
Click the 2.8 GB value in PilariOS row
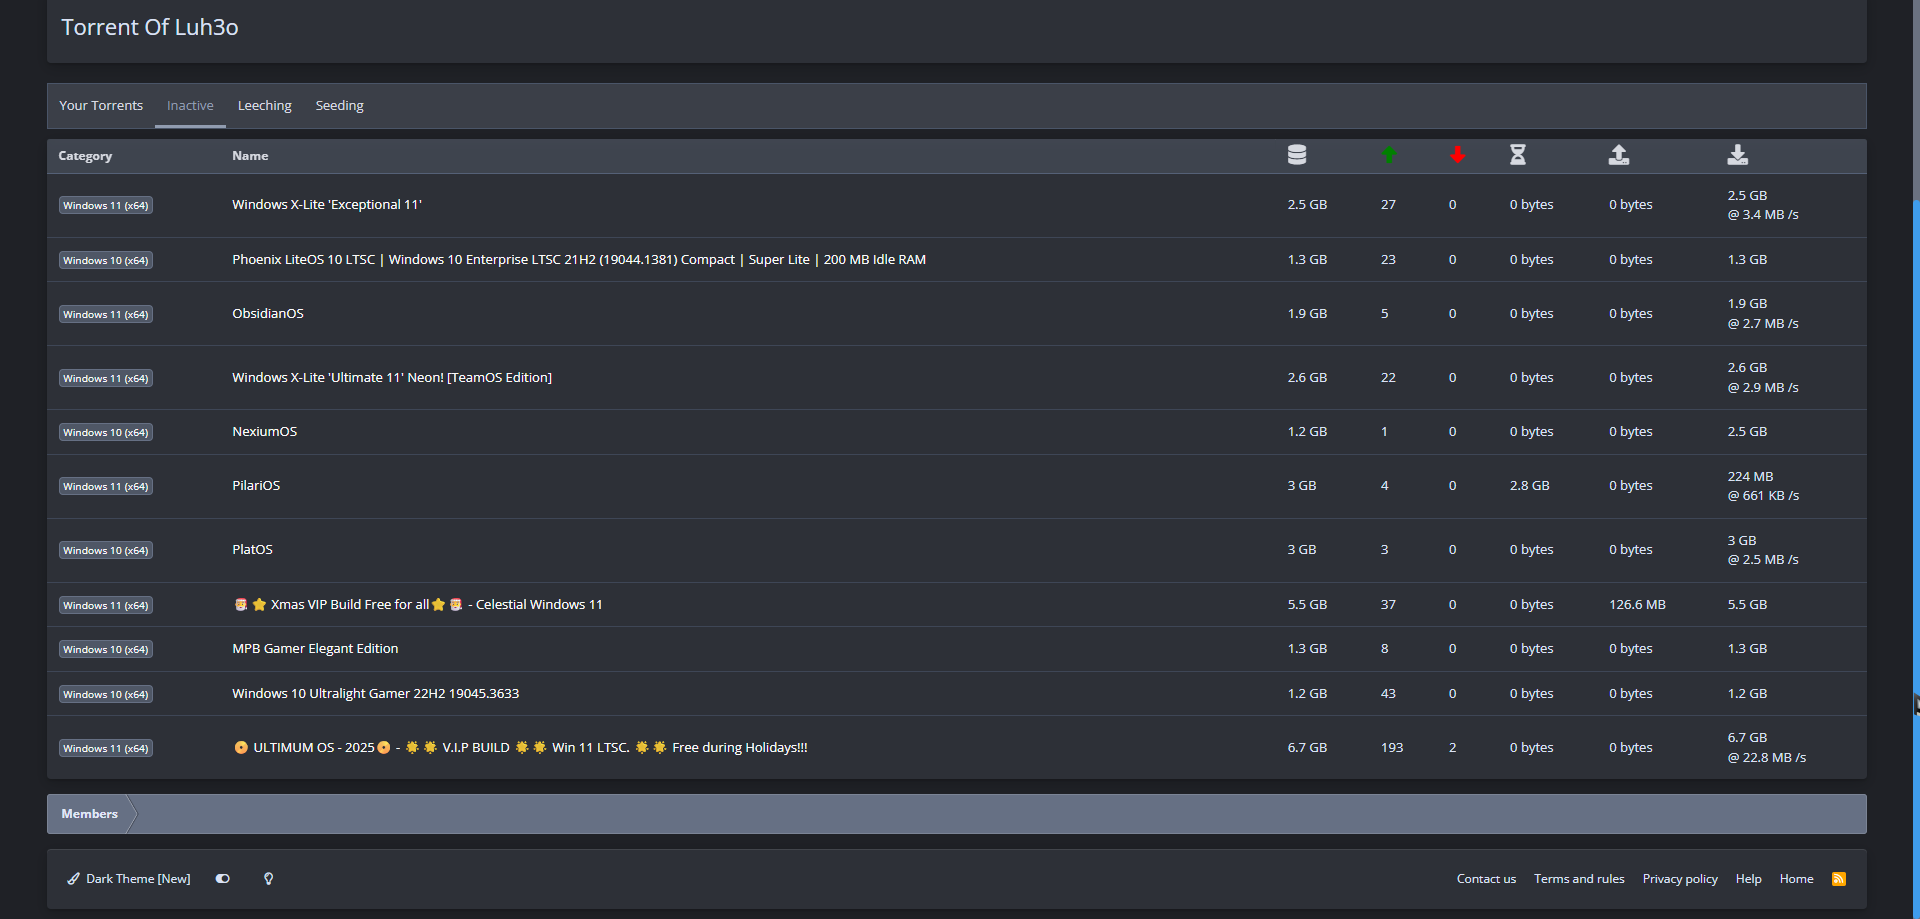pos(1530,486)
